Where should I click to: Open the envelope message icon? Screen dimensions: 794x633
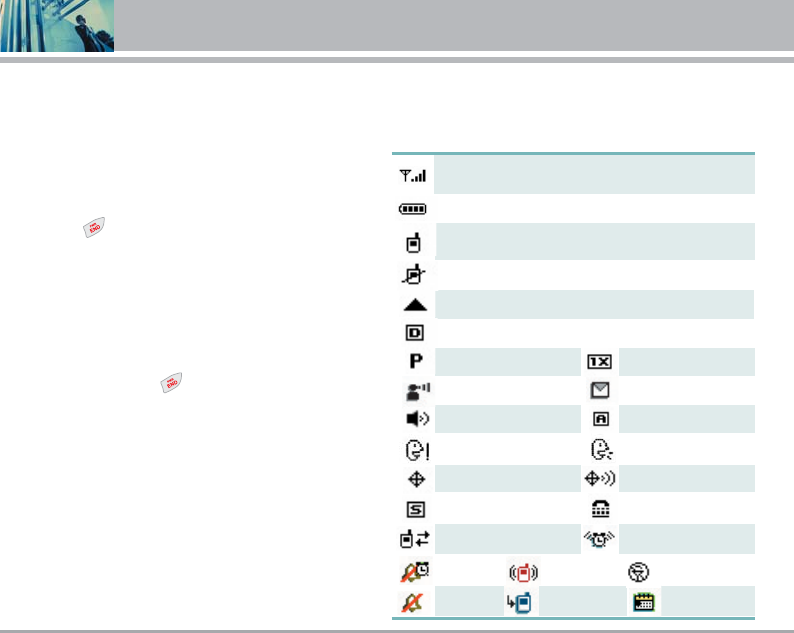(600, 390)
